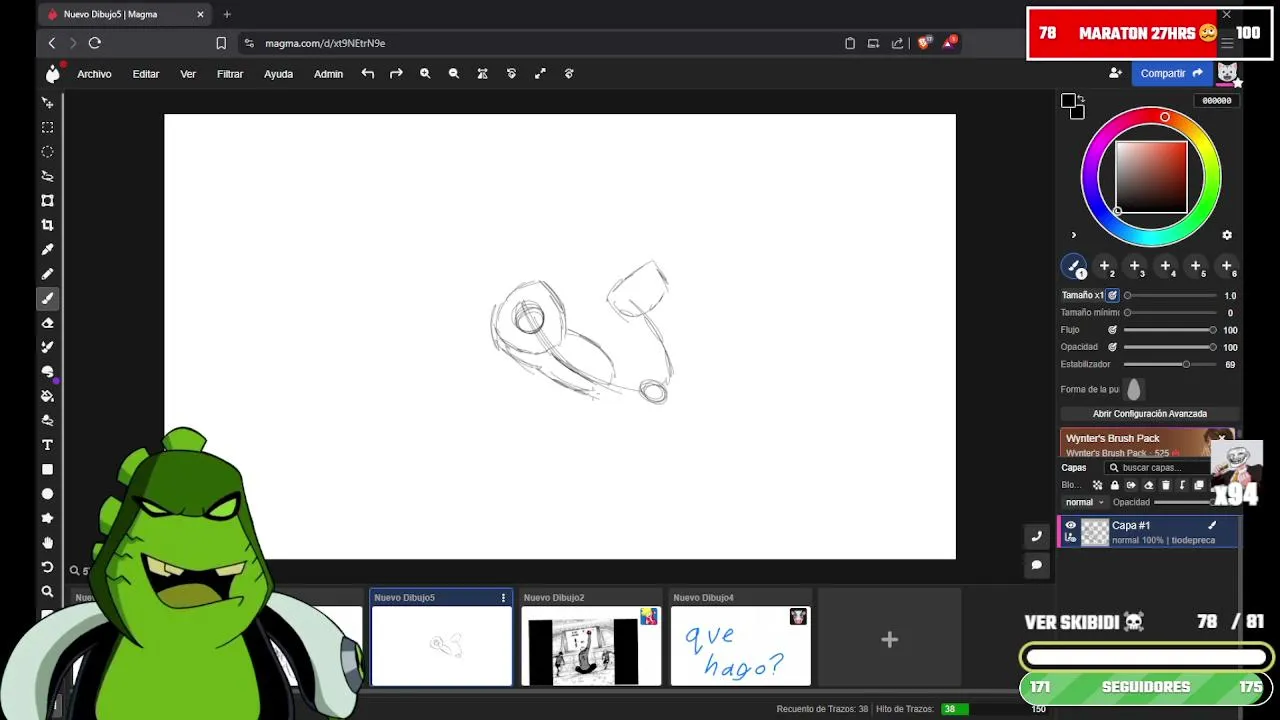
Task: Click the Zoom out magnifier icon
Action: coord(454,73)
